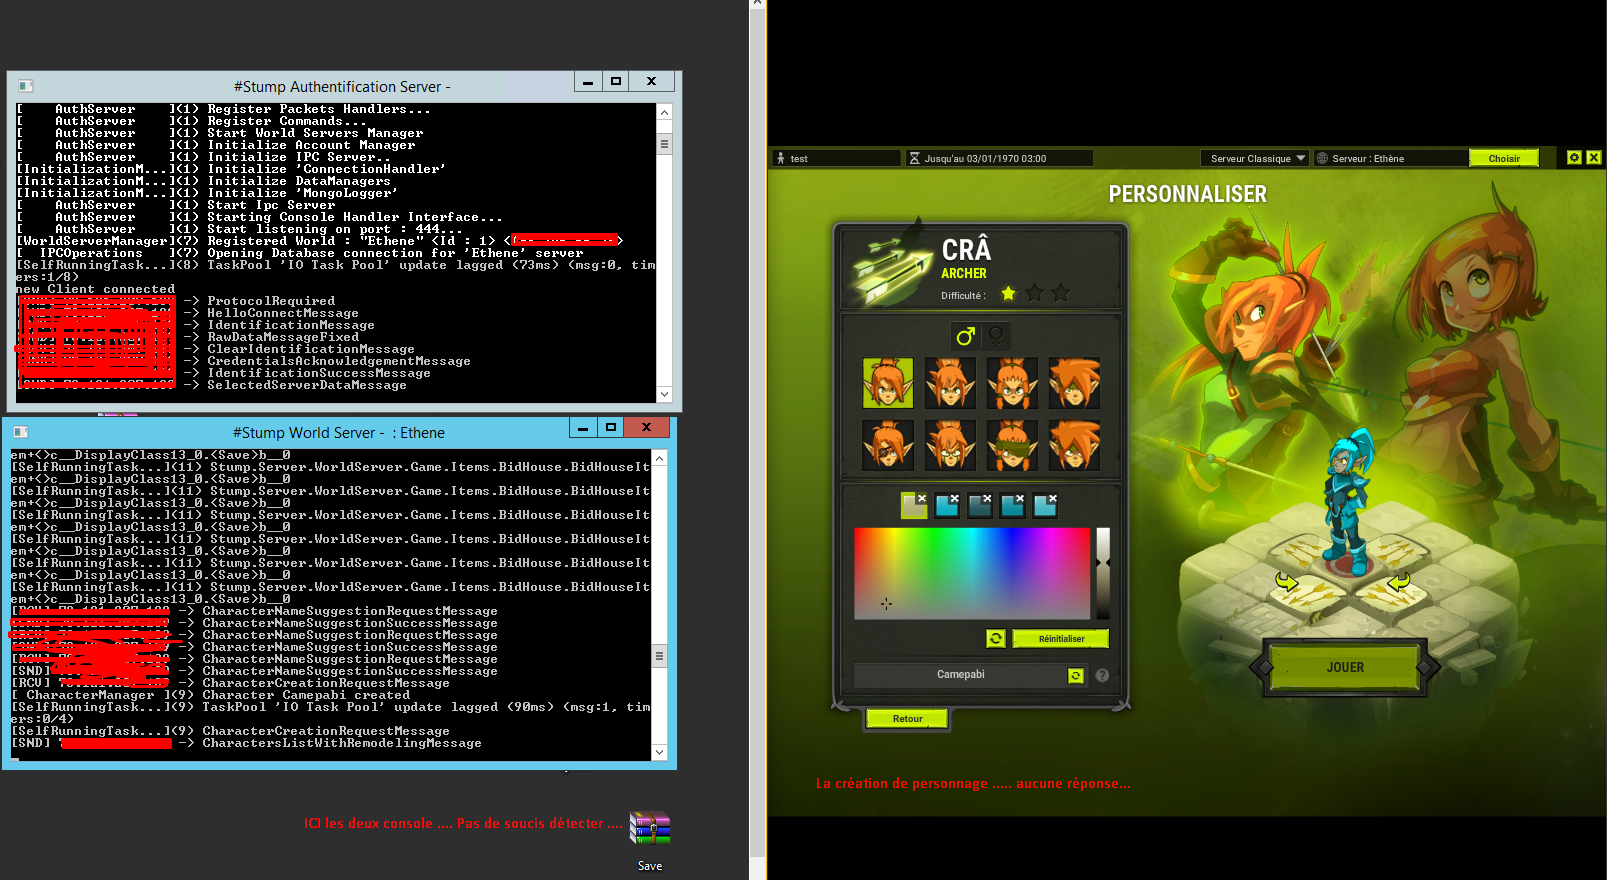Choose the Cra head with the eye patch

(x=888, y=445)
